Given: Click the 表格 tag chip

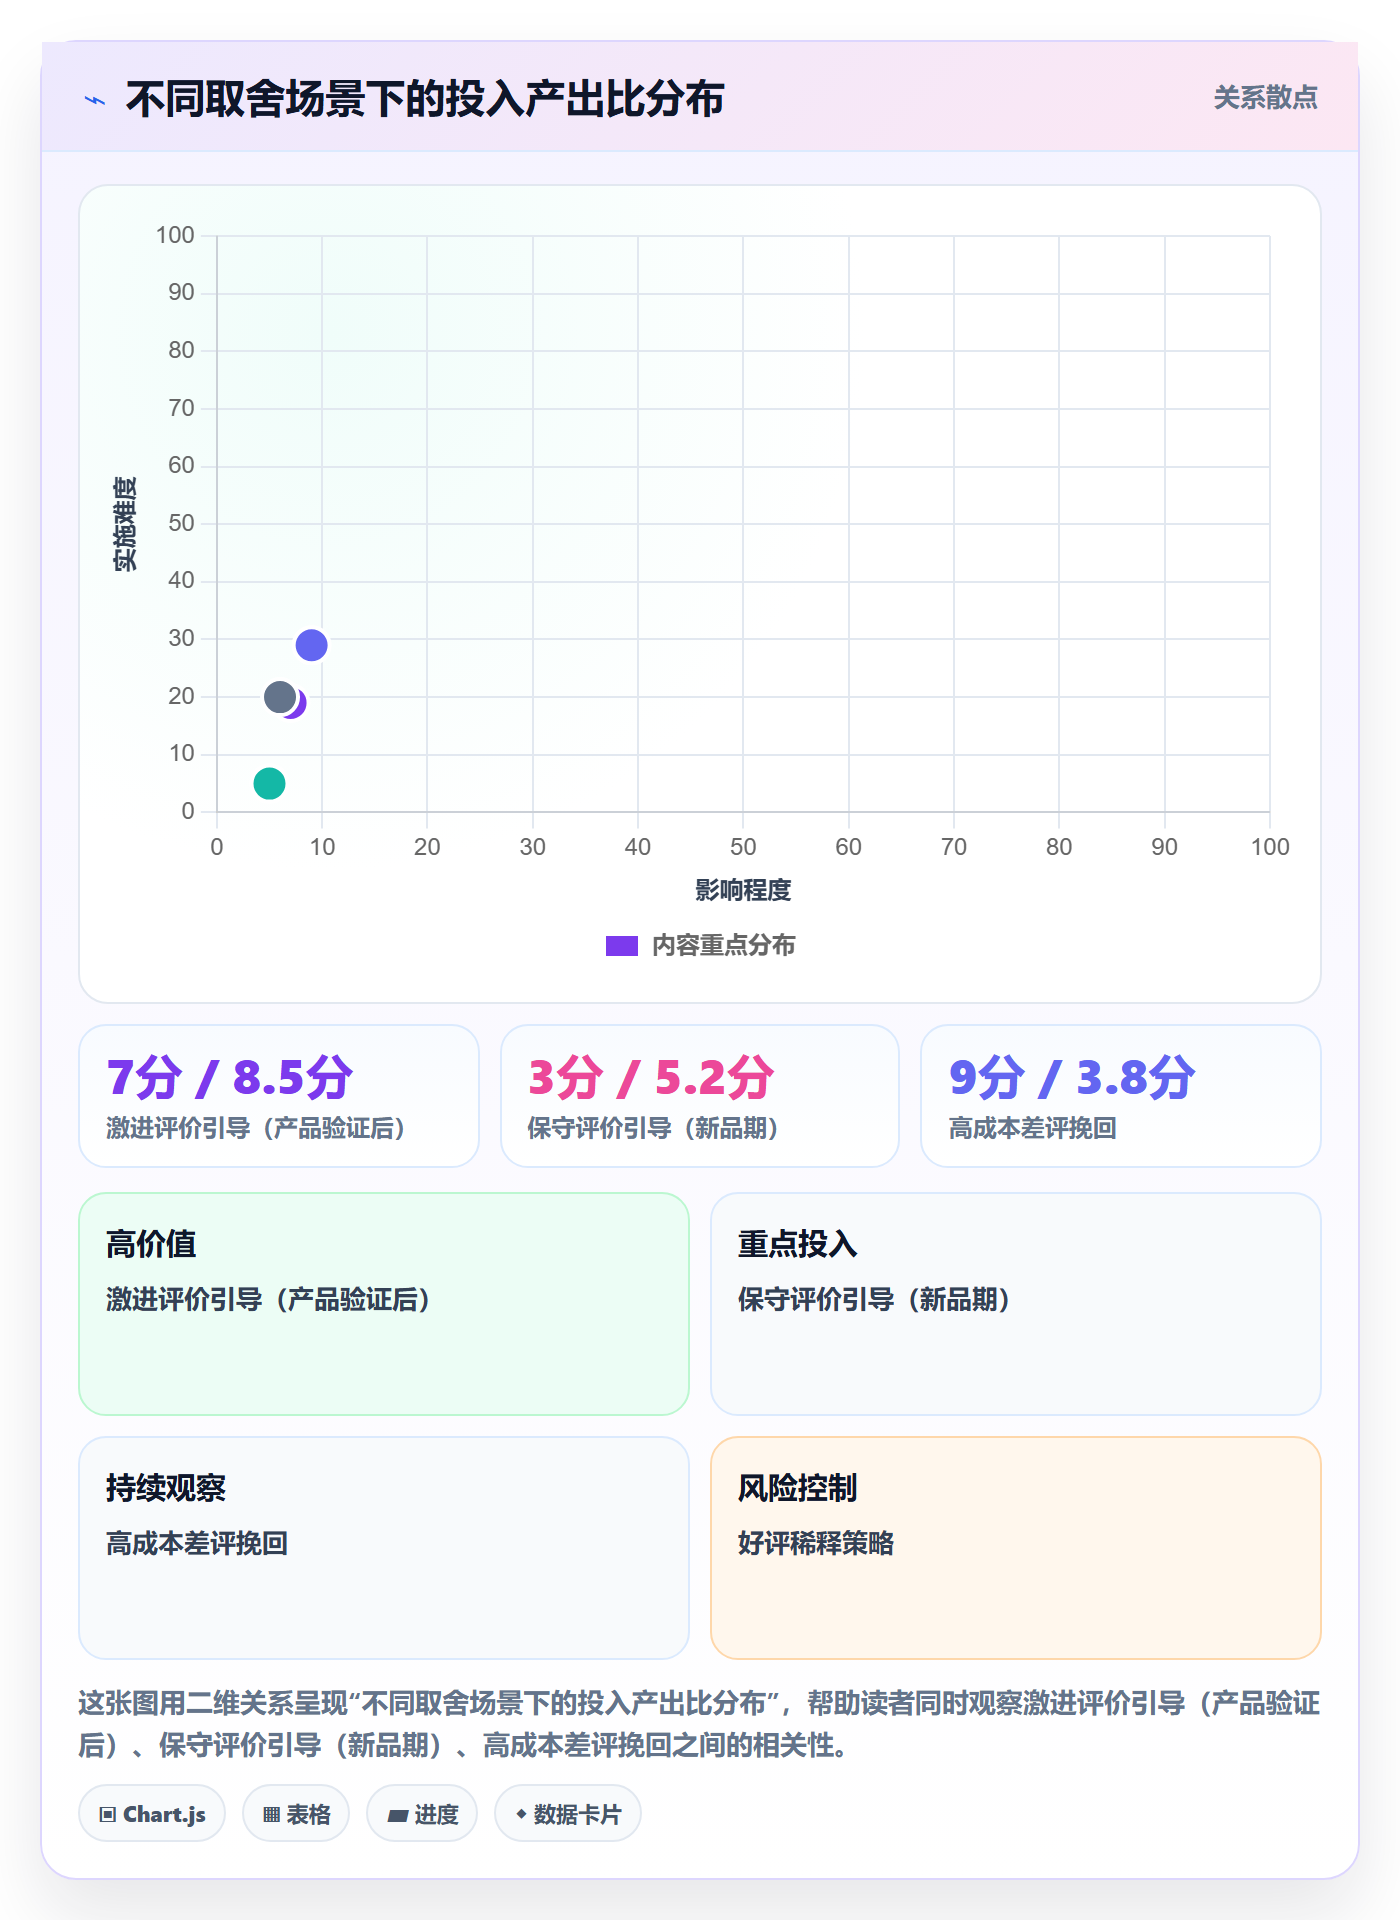Looking at the screenshot, I should pyautogui.click(x=296, y=1814).
